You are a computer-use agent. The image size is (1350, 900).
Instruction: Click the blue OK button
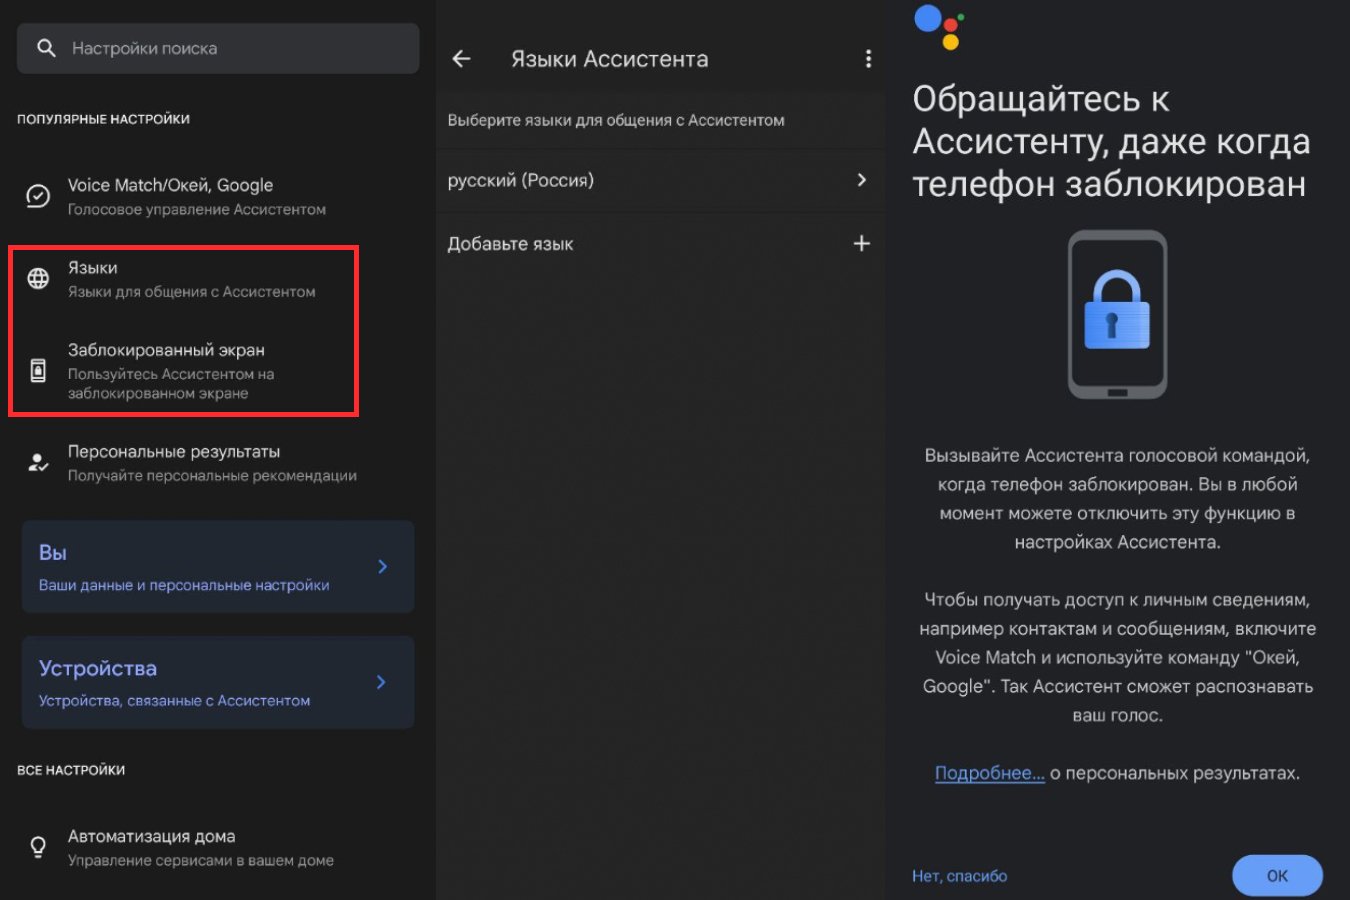pos(1277,876)
